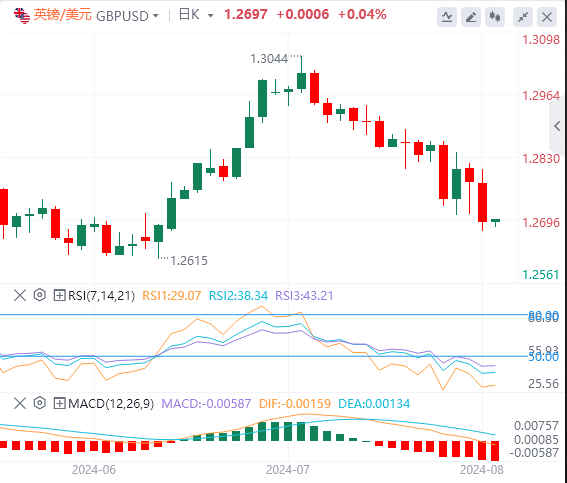Click the DIF:-0.00159 value
Screen dimensions: 567x483
(295, 403)
